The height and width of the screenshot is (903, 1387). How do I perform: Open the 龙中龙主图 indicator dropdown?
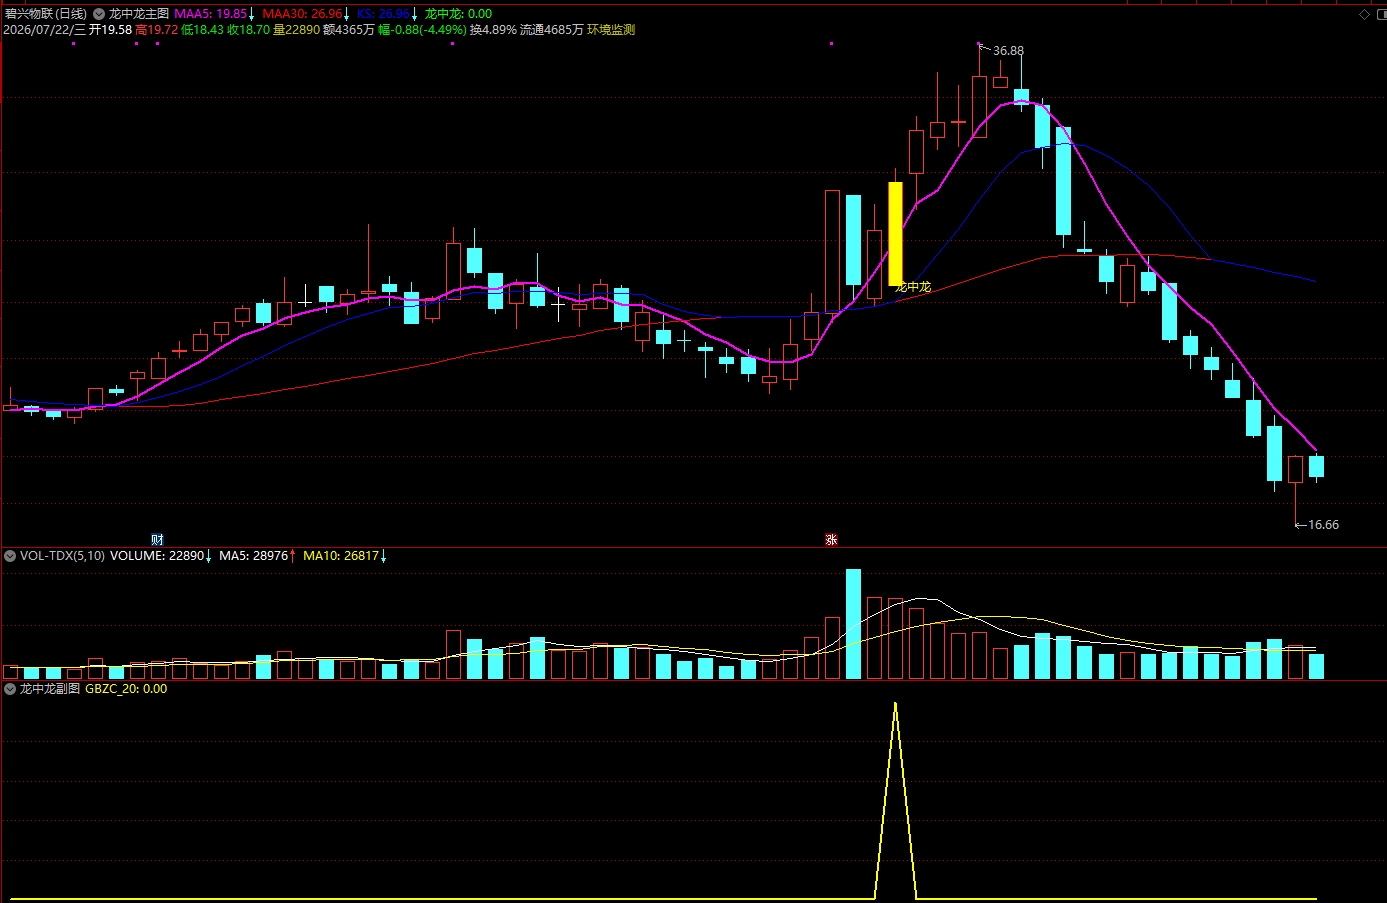tap(99, 14)
